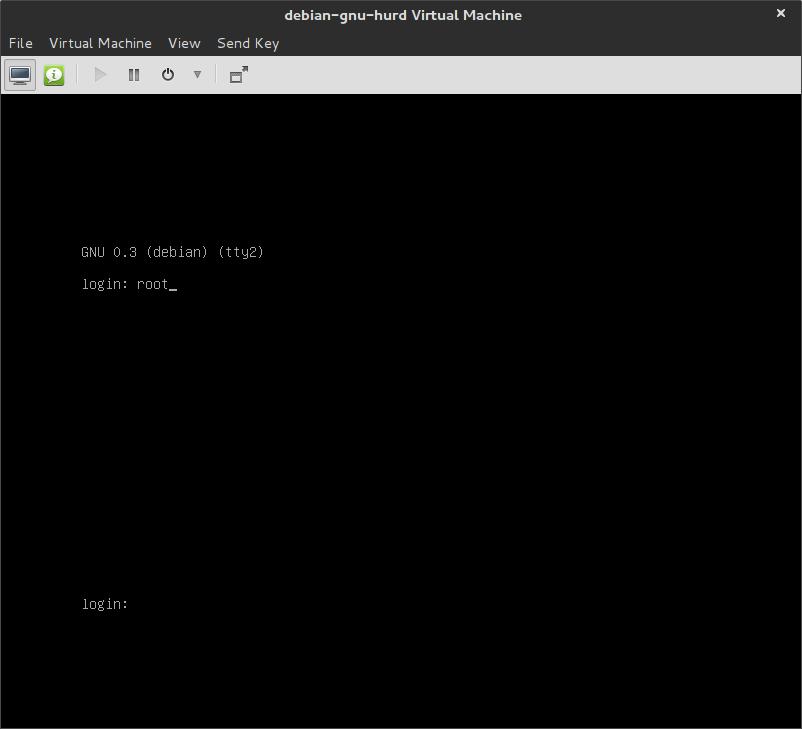The image size is (802, 729).
Task: Click the login prompt containing root
Action: point(128,285)
